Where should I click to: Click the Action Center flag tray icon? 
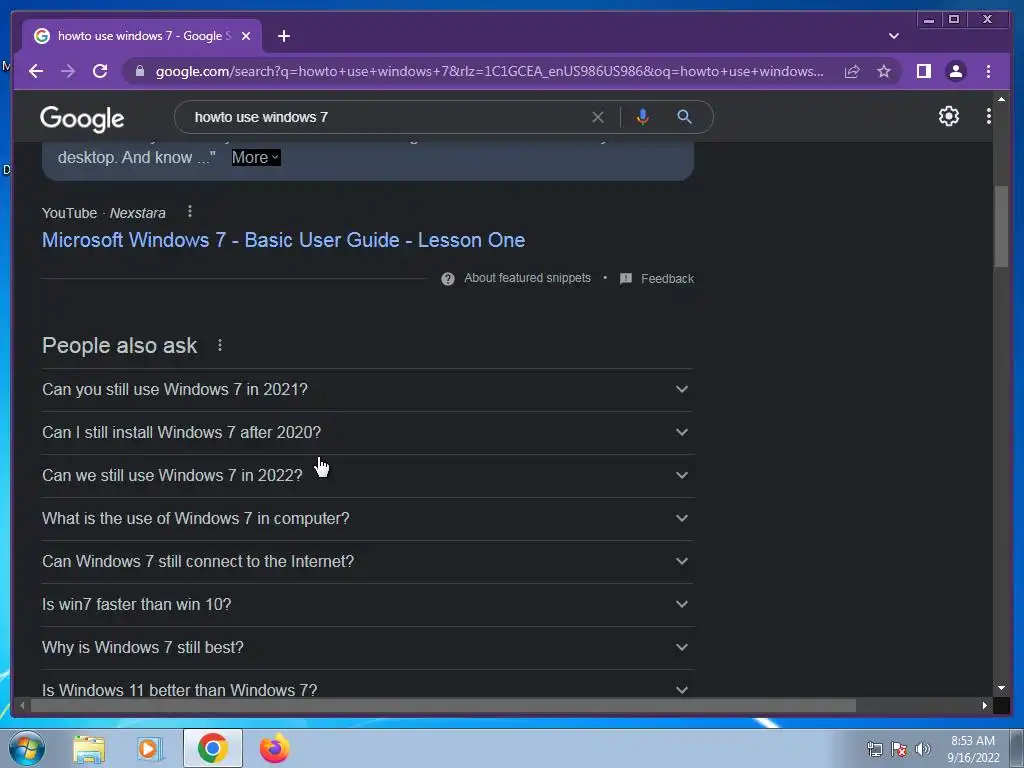point(899,749)
